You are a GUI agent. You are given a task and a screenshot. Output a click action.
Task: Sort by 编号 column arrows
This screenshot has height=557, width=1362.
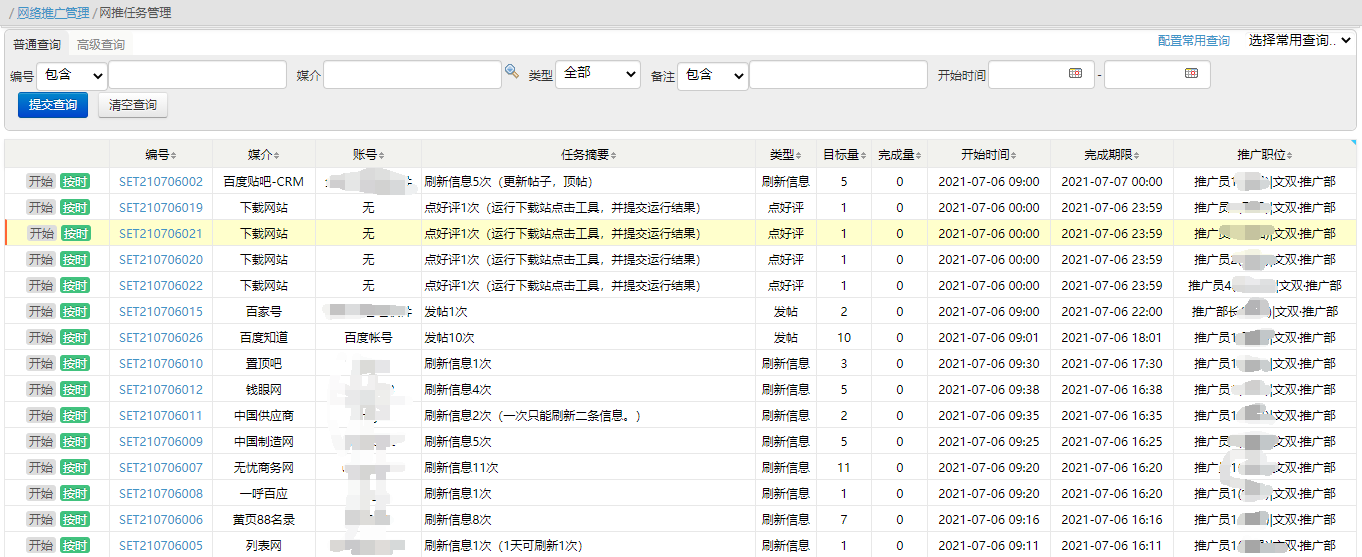point(174,155)
